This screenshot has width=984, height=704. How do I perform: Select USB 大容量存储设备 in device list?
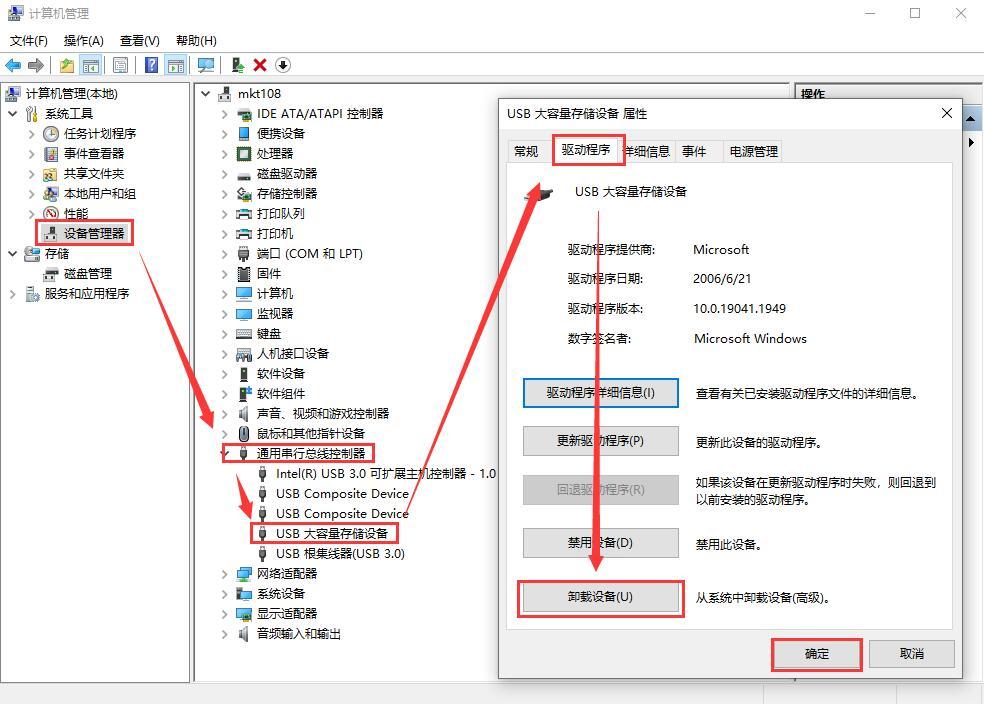click(331, 533)
